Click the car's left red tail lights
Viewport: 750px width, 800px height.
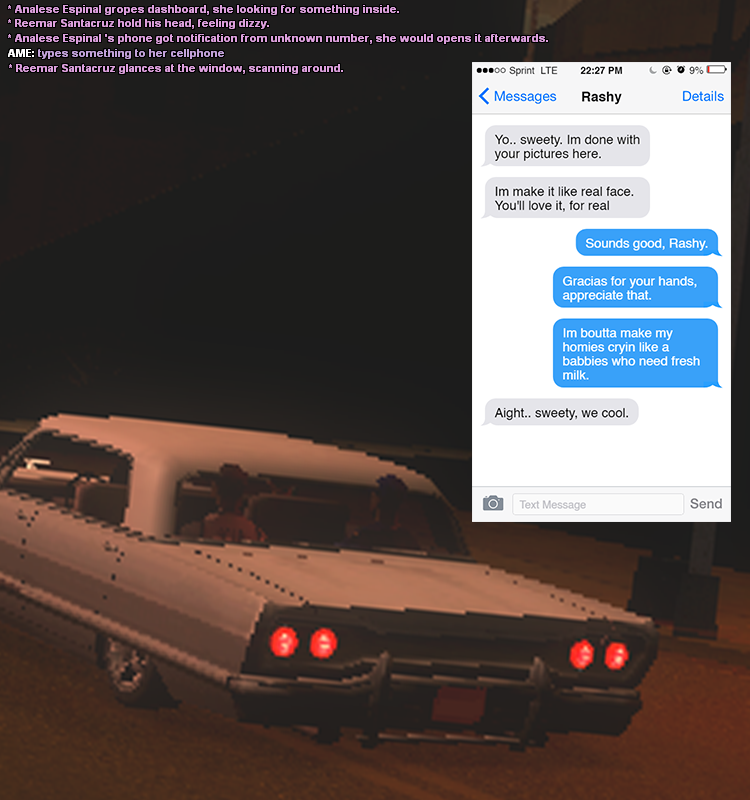(x=304, y=642)
